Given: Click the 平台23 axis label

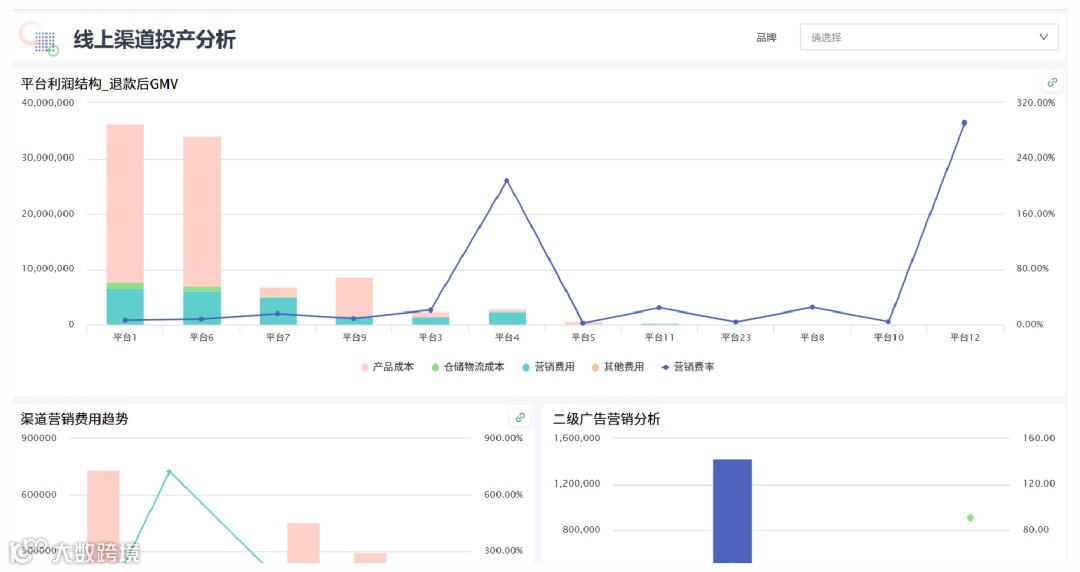Looking at the screenshot, I should pyautogui.click(x=736, y=337).
